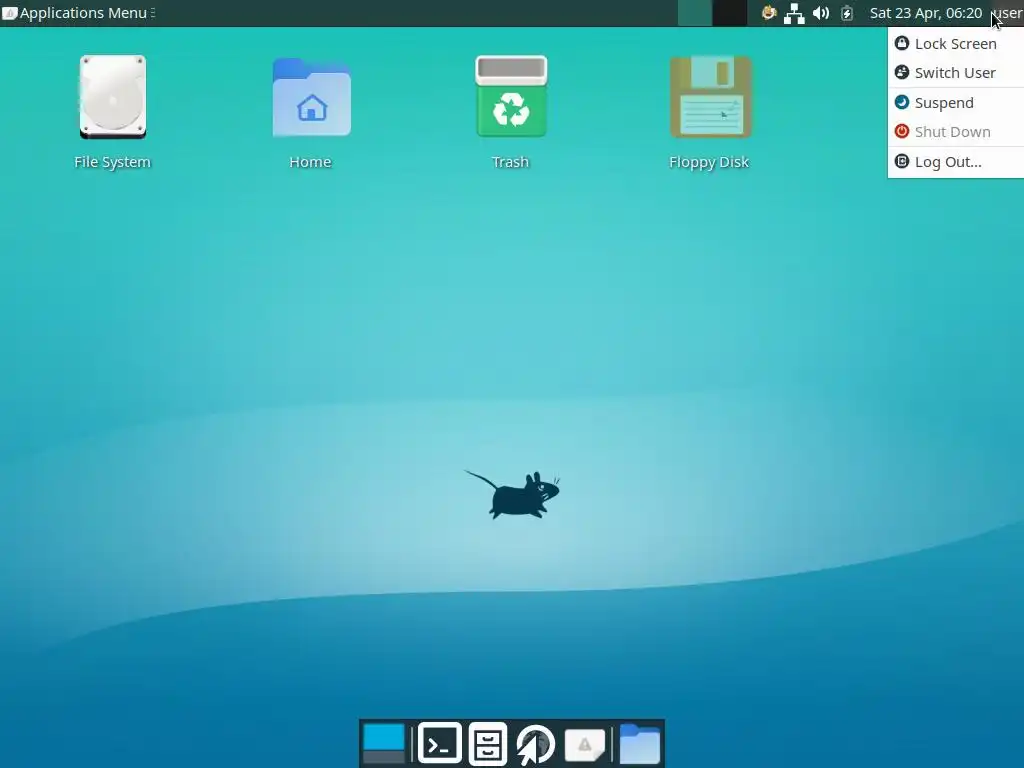Select Suspend in the user menu

point(955,103)
